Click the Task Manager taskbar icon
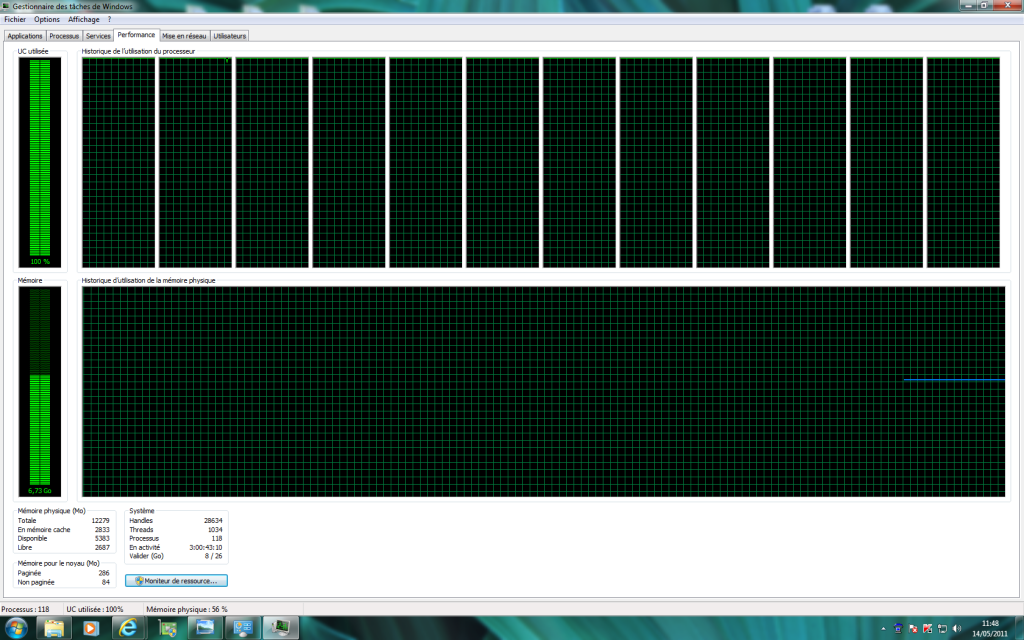The image size is (1024, 640). (x=281, y=628)
